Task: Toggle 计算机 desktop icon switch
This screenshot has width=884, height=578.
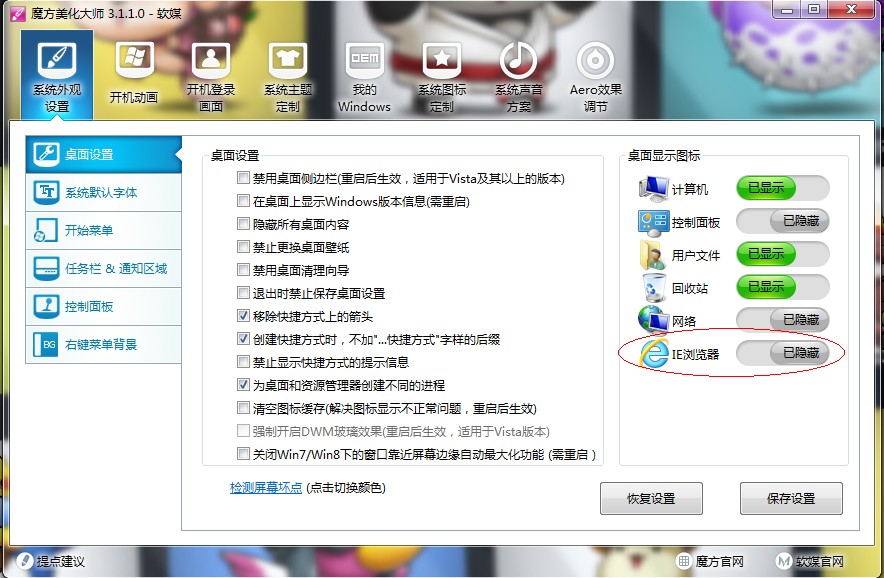Action: 783,188
